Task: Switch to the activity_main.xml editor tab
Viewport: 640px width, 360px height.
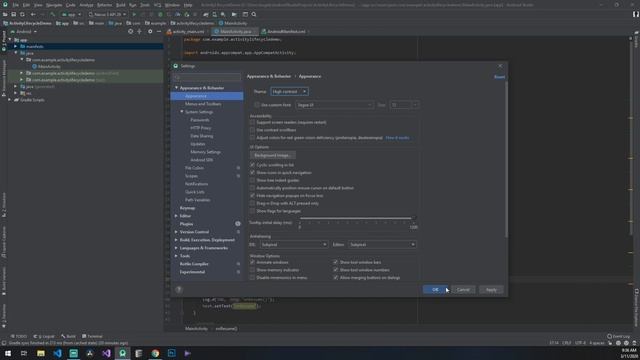Action: point(188,31)
